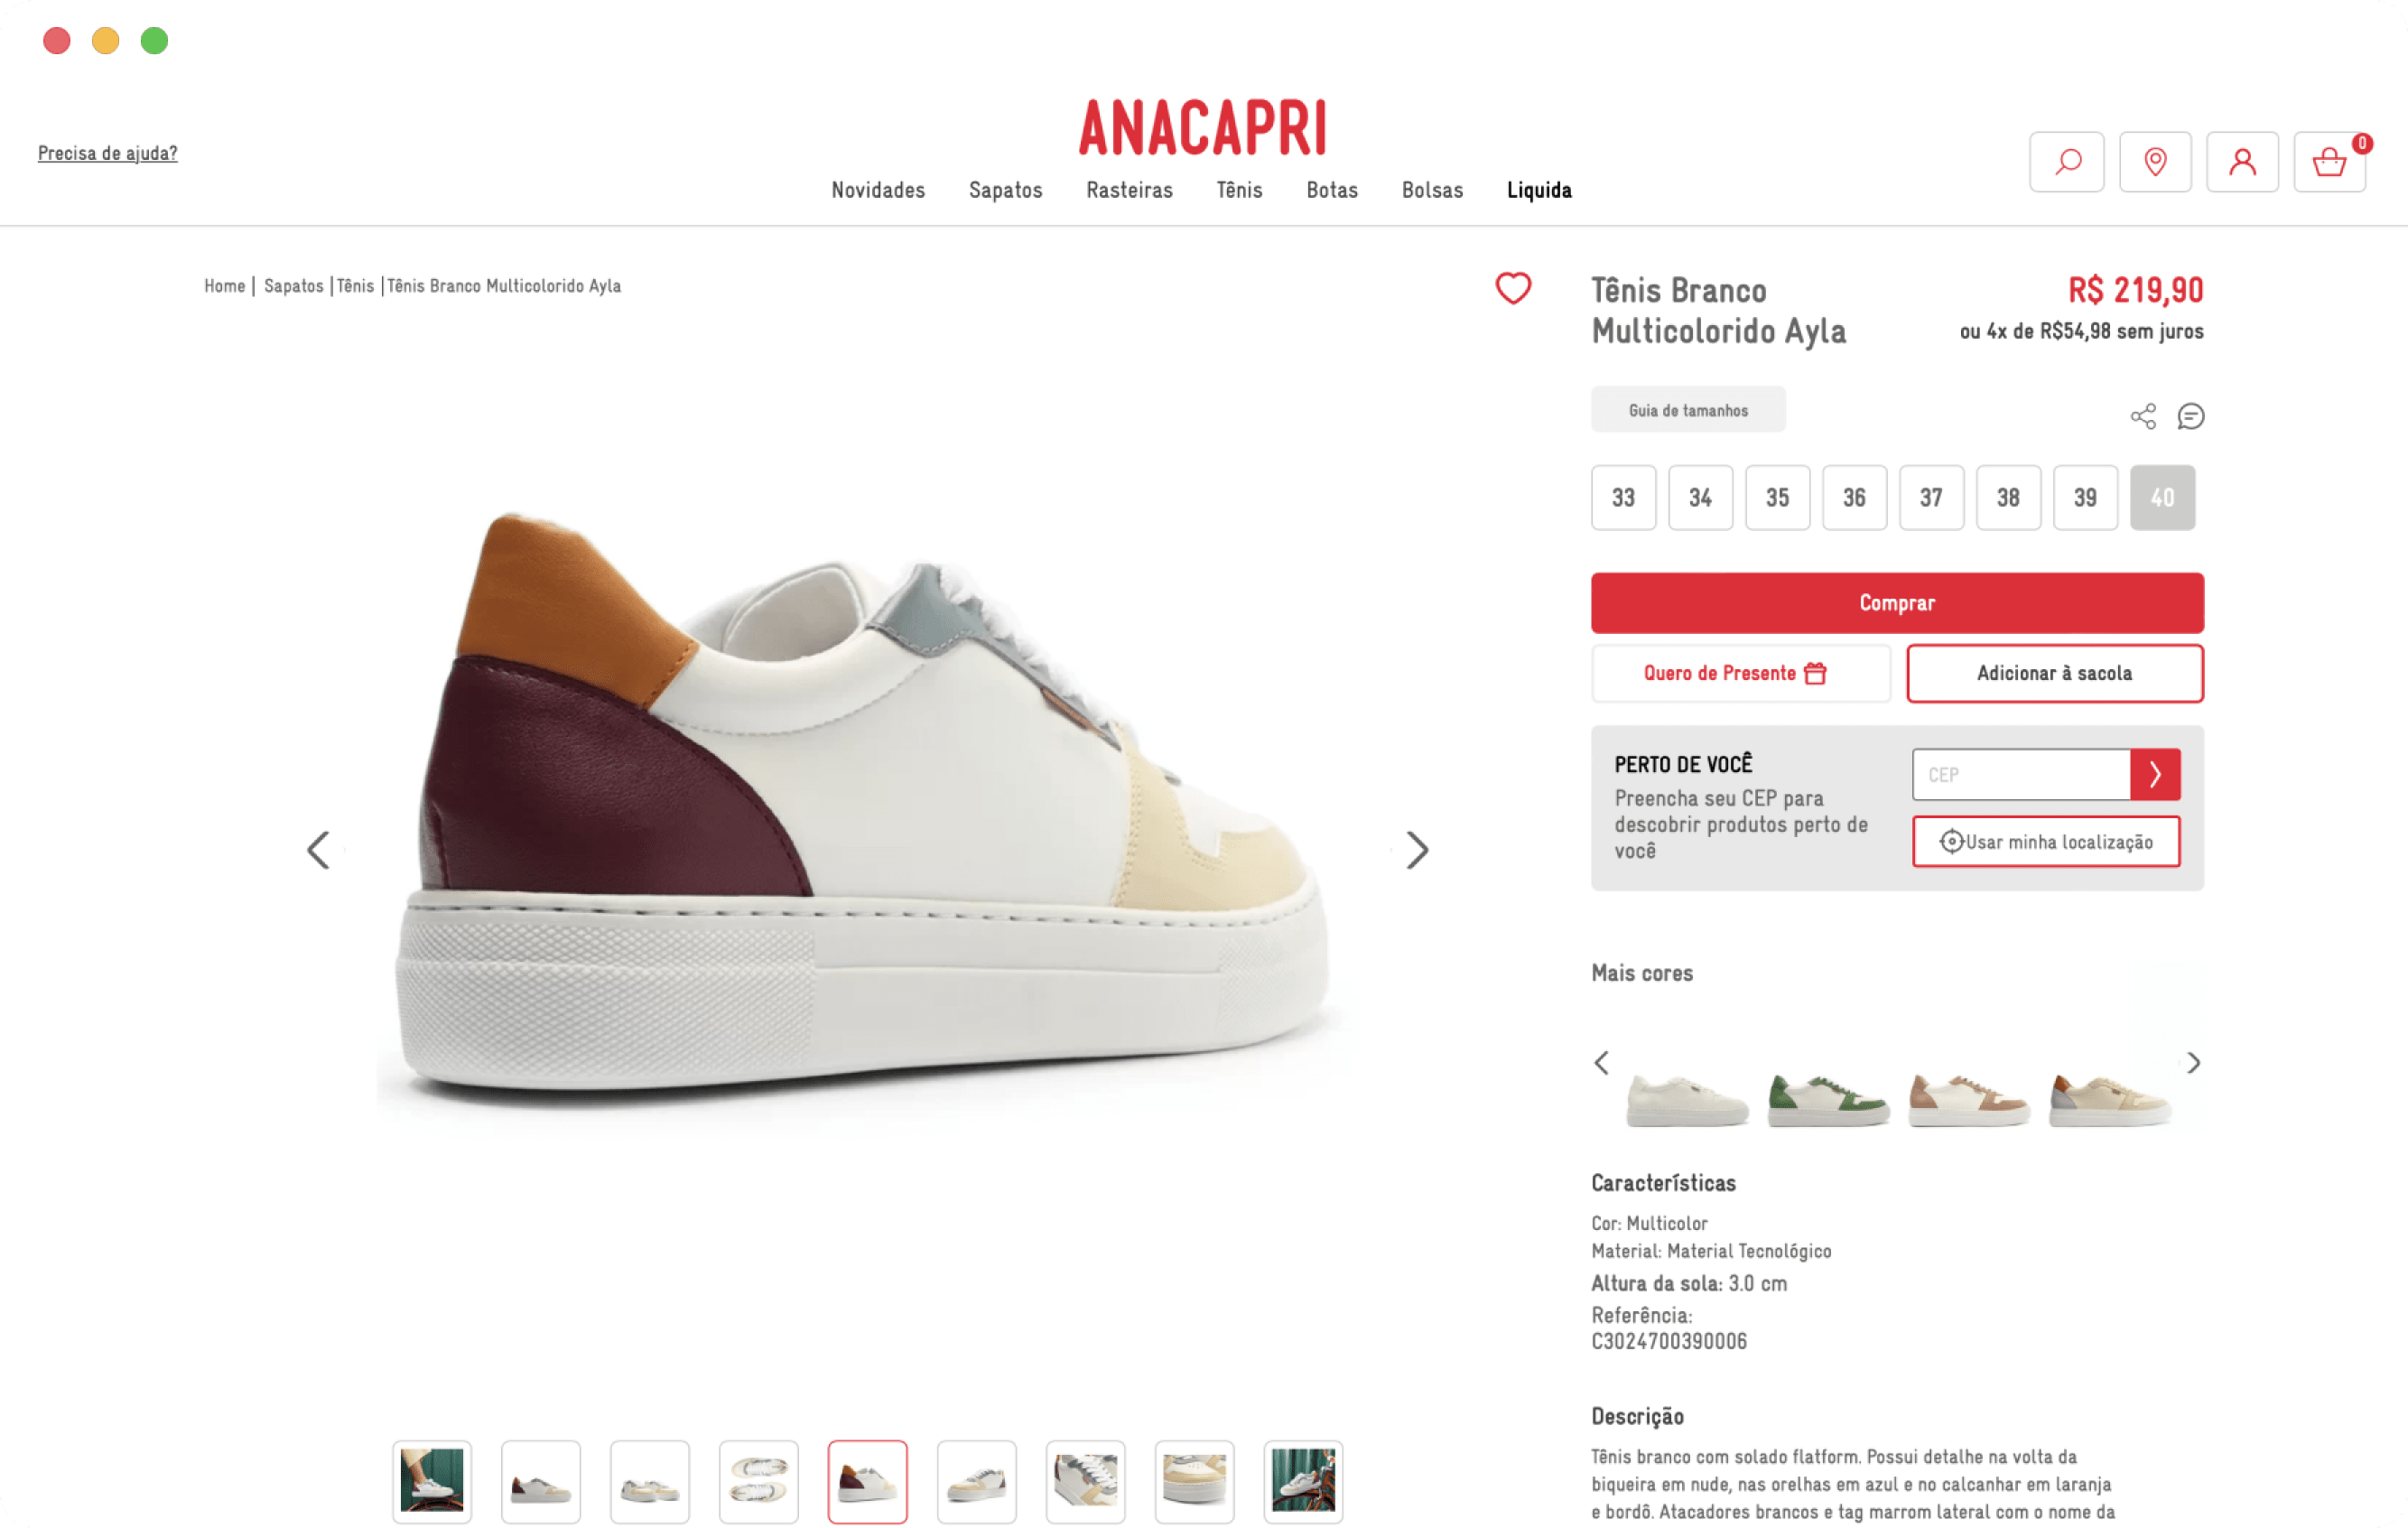Submit CEP with the red arrow icon
The image size is (2408, 1528).
coord(2156,774)
